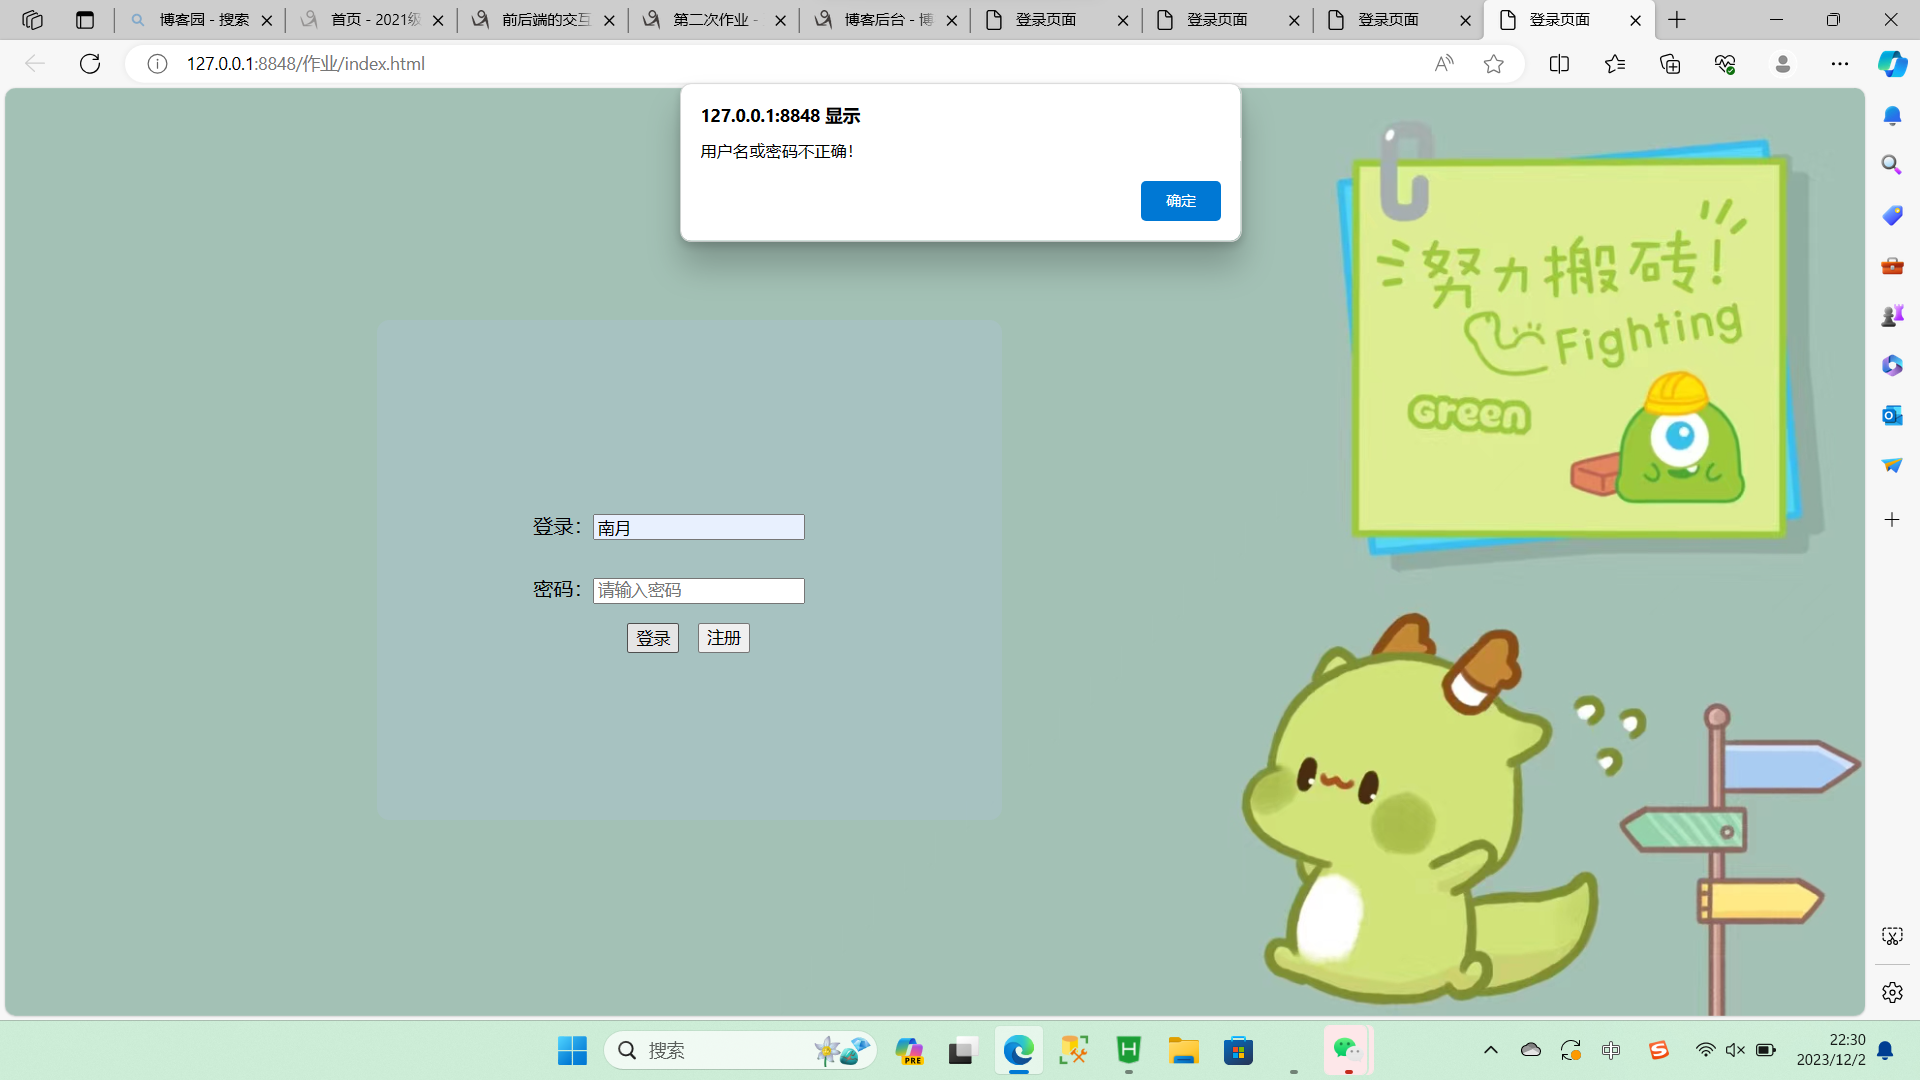Click the 注册 register button
The height and width of the screenshot is (1080, 1920).
[723, 638]
